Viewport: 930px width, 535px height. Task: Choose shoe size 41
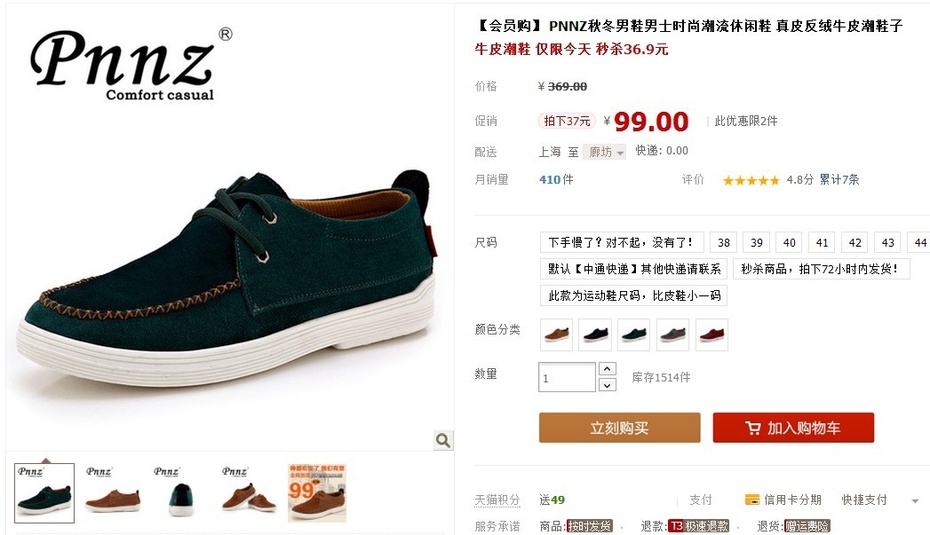pyautogui.click(x=821, y=242)
